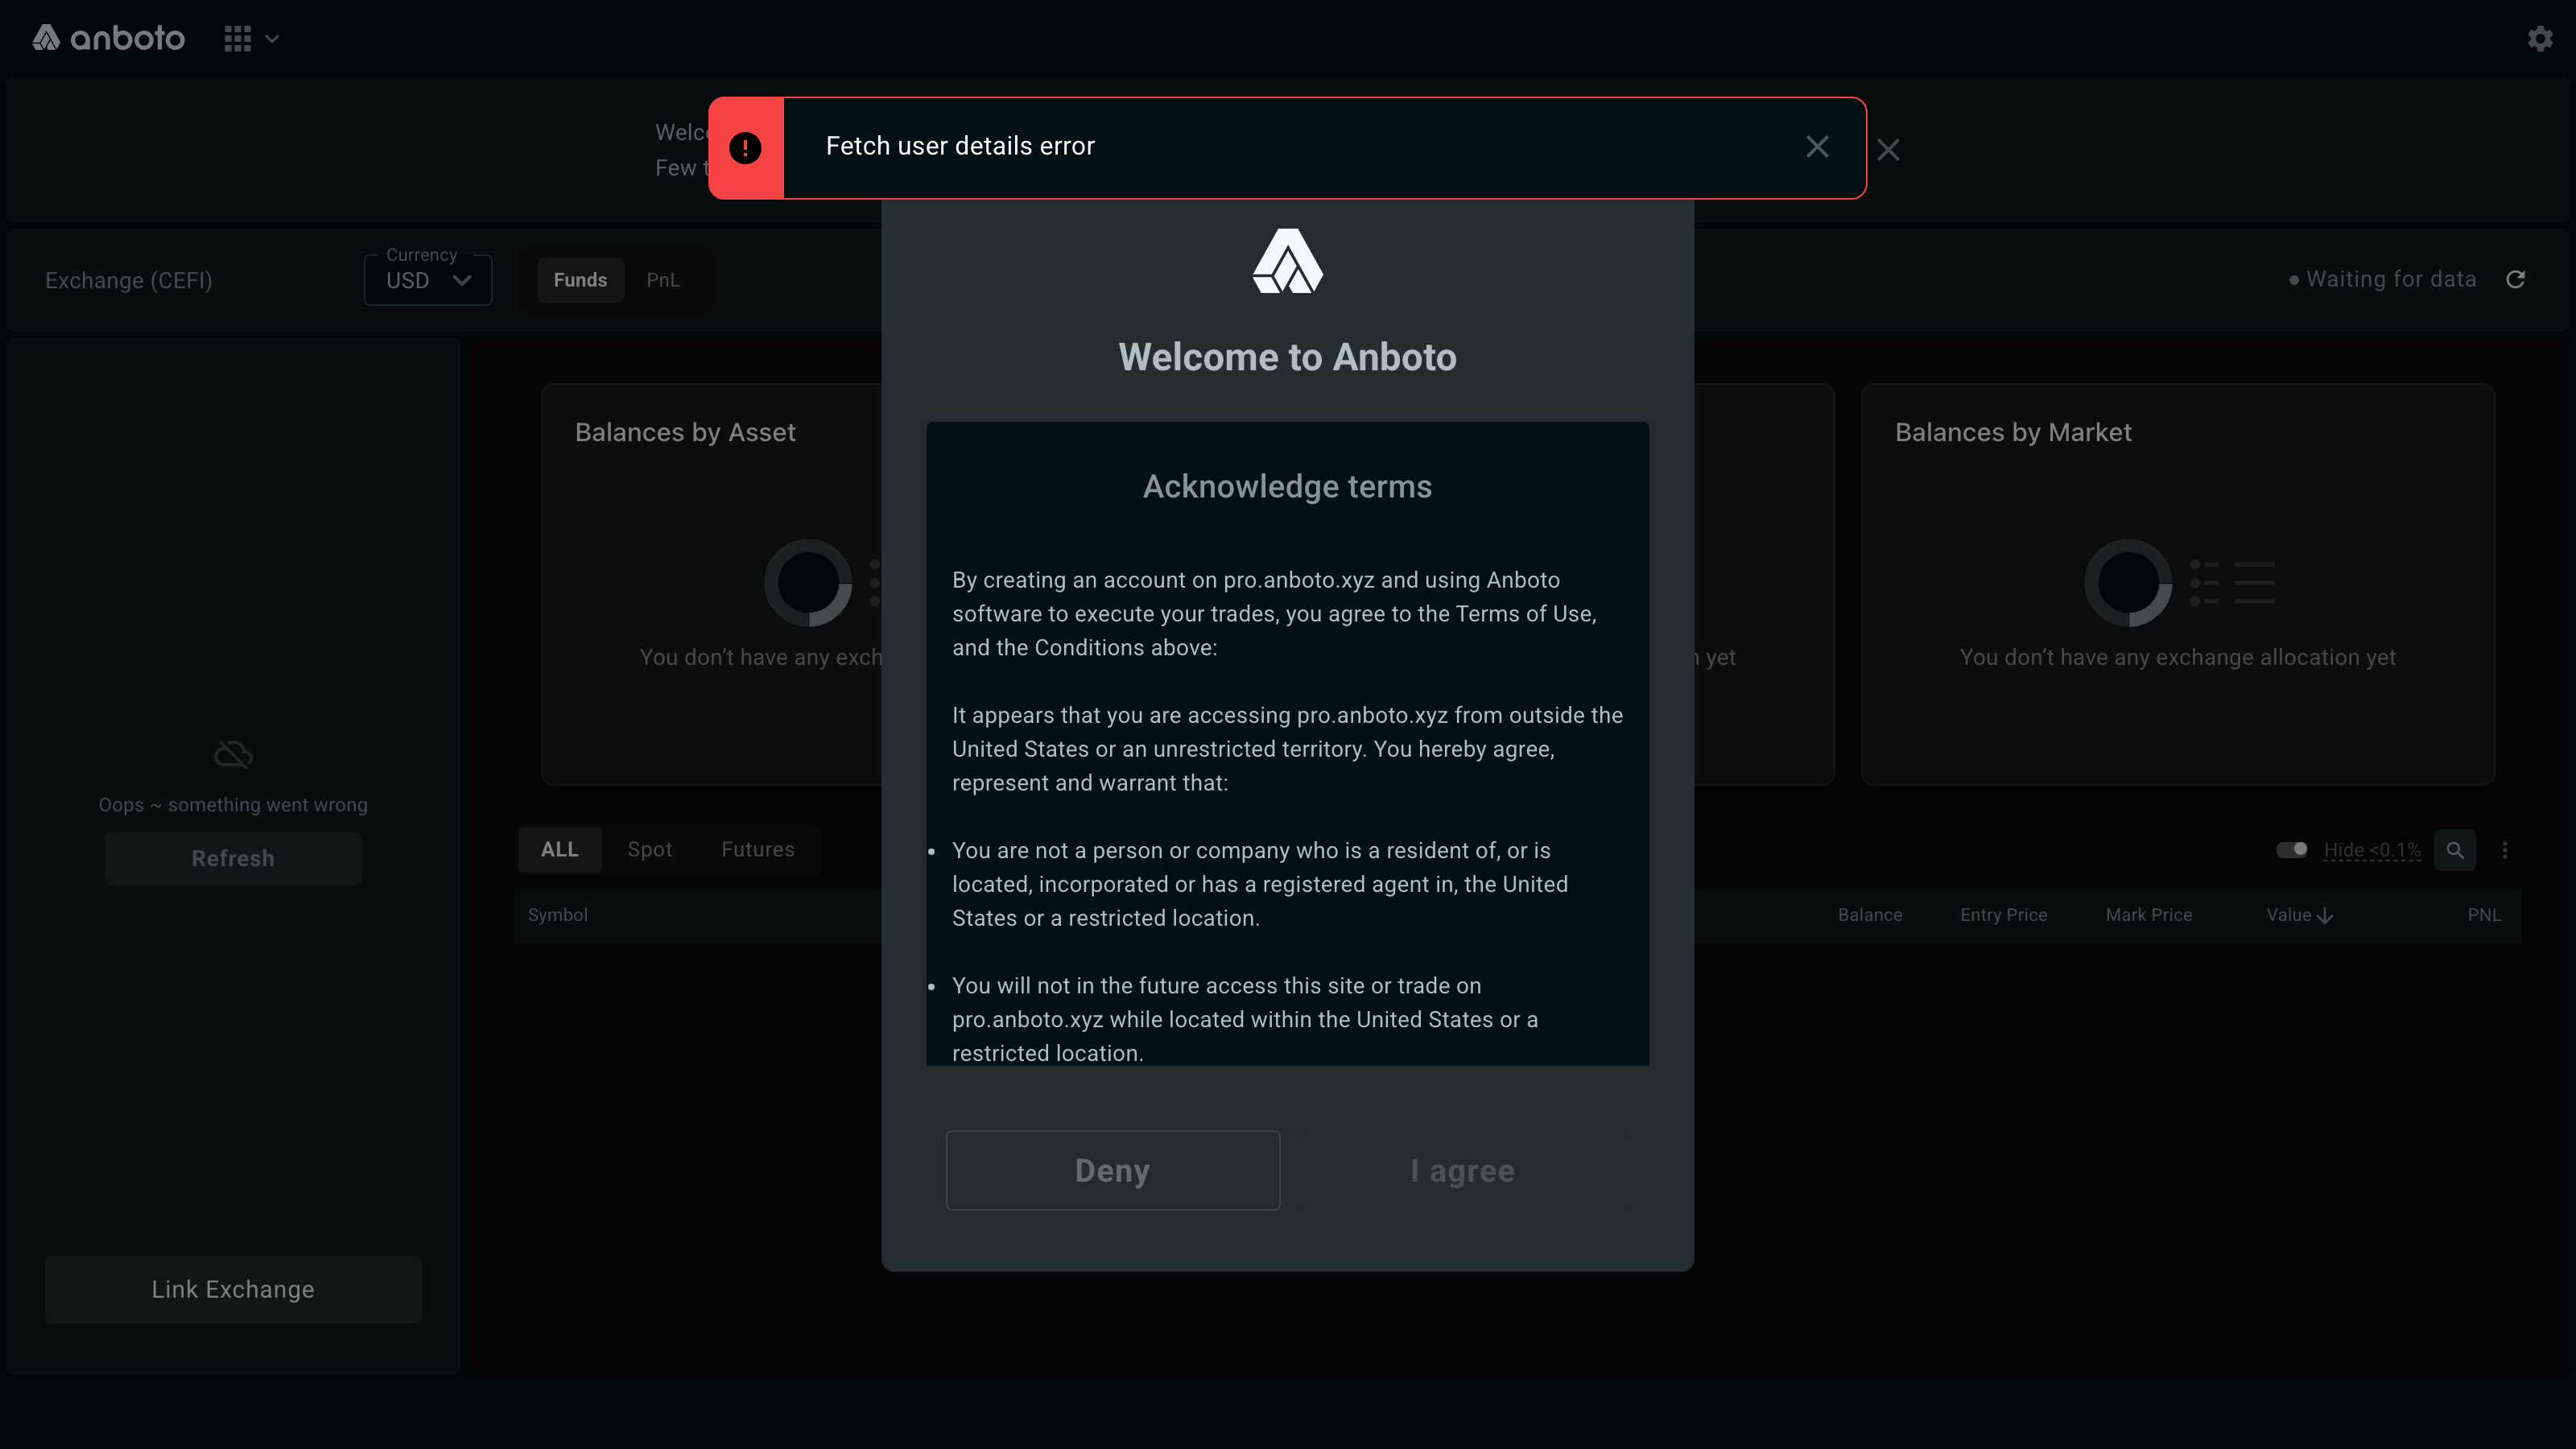Select the ALL positions tab
Viewport: 2576px width, 1449px height.
coord(559,849)
